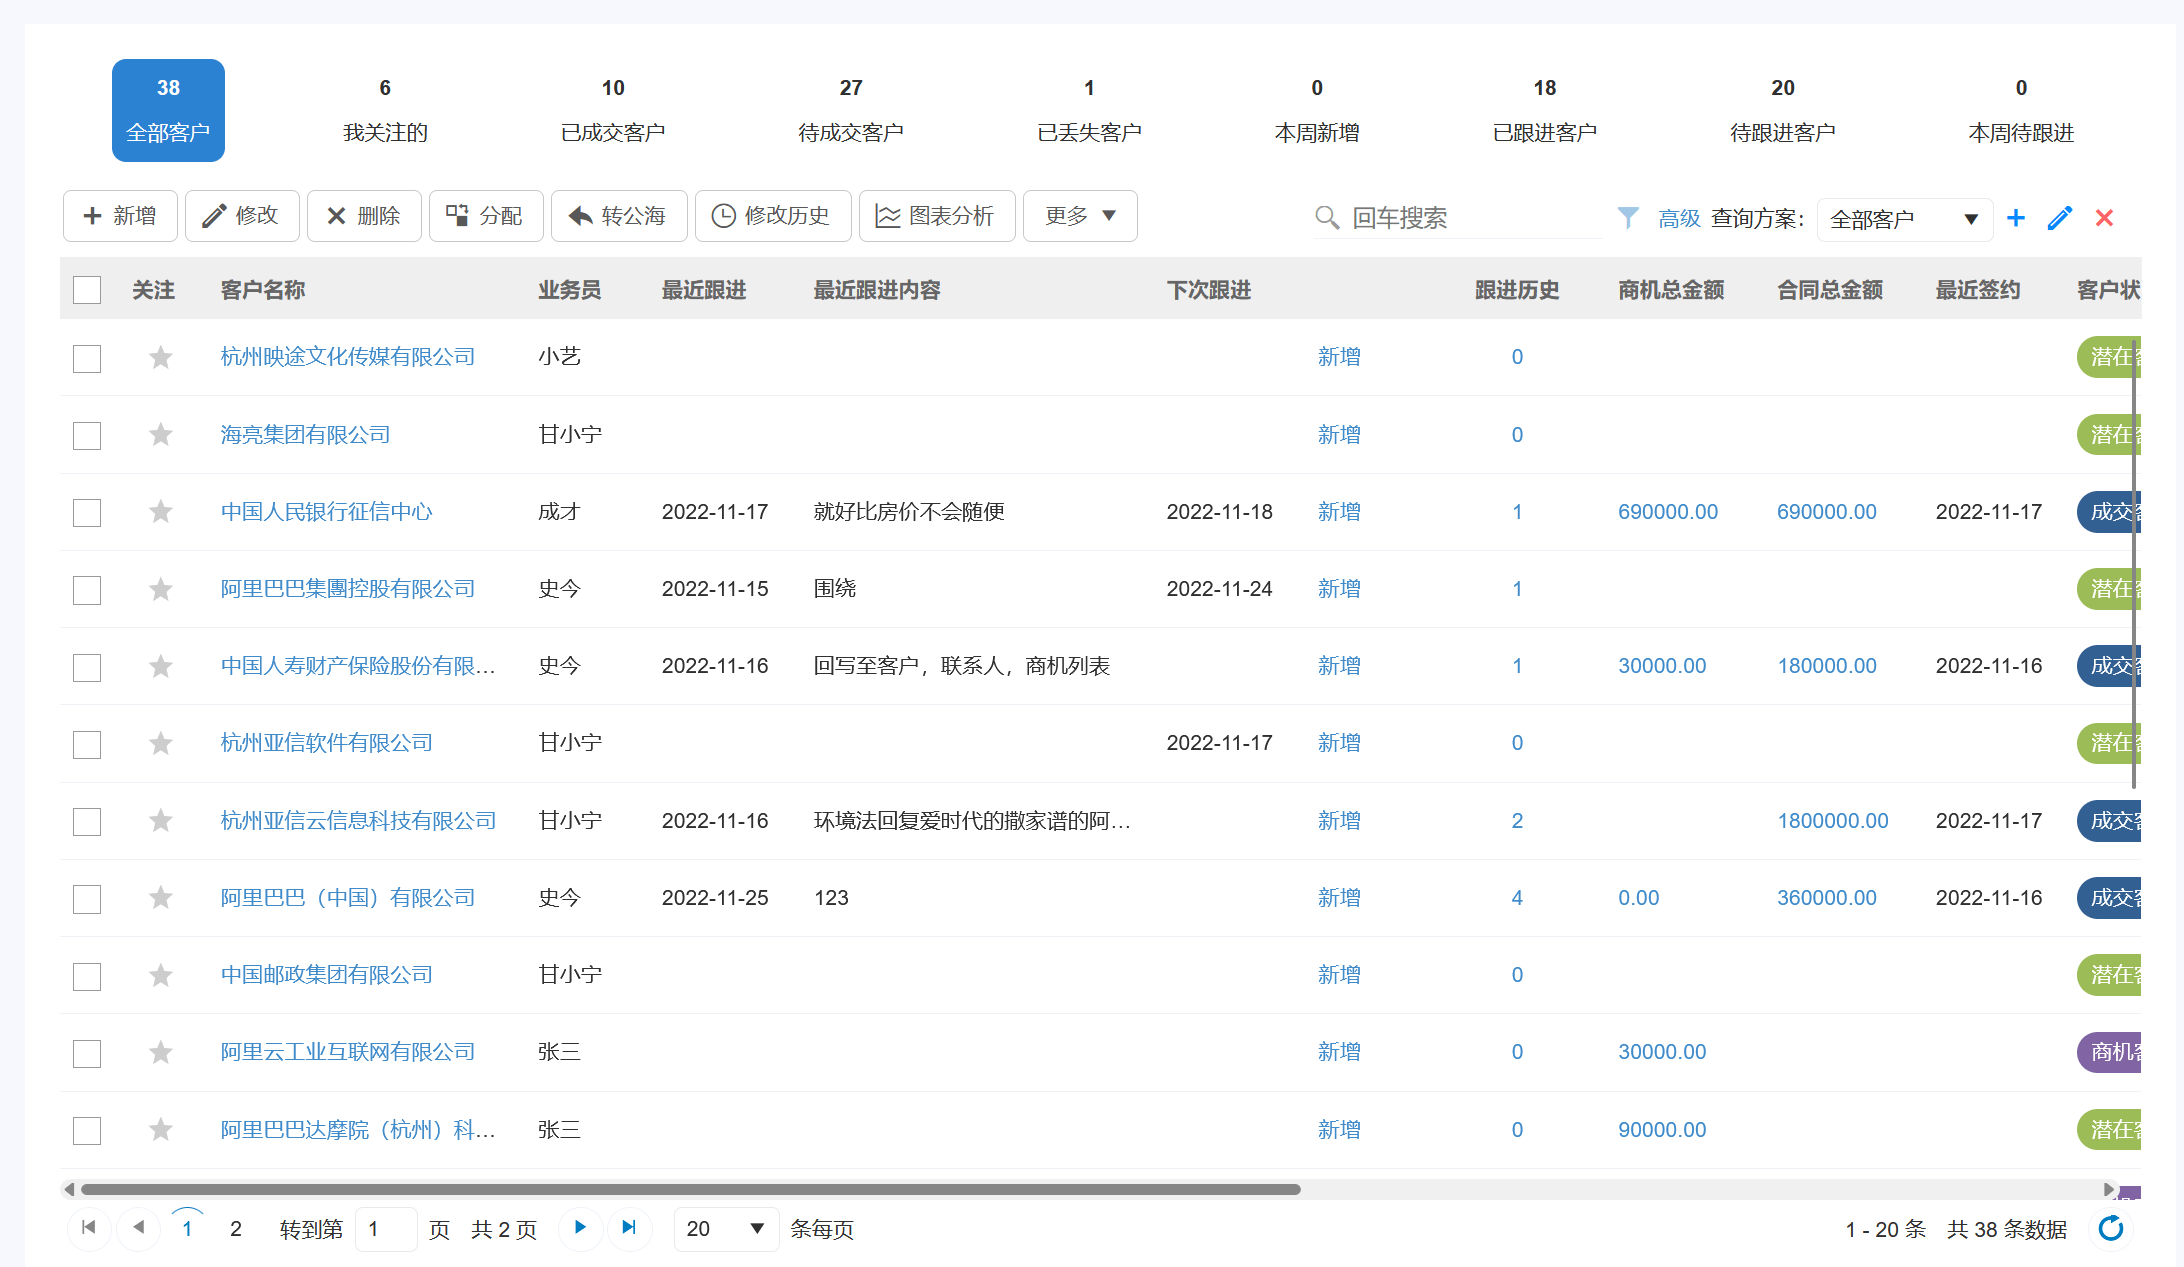Open 修改历史 modification history

772,215
